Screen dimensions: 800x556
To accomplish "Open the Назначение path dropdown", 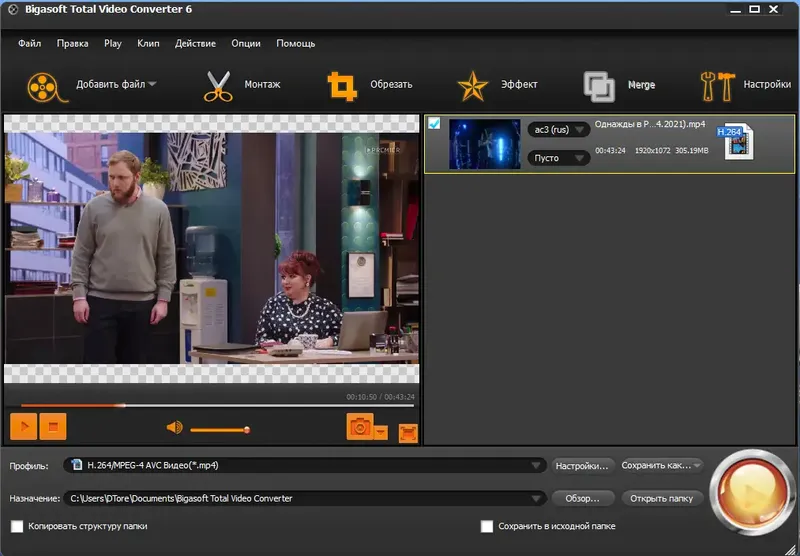I will coord(305,498).
